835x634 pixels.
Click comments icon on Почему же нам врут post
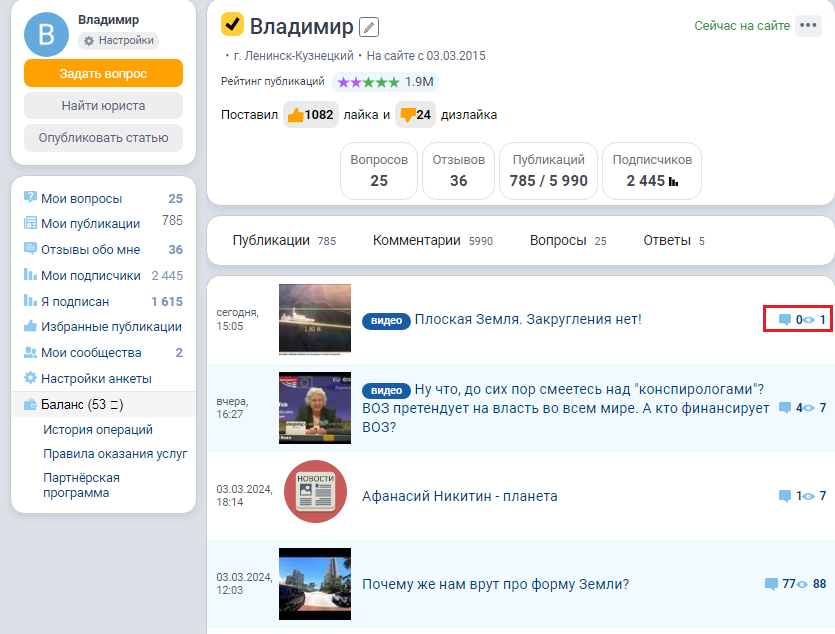[x=771, y=584]
